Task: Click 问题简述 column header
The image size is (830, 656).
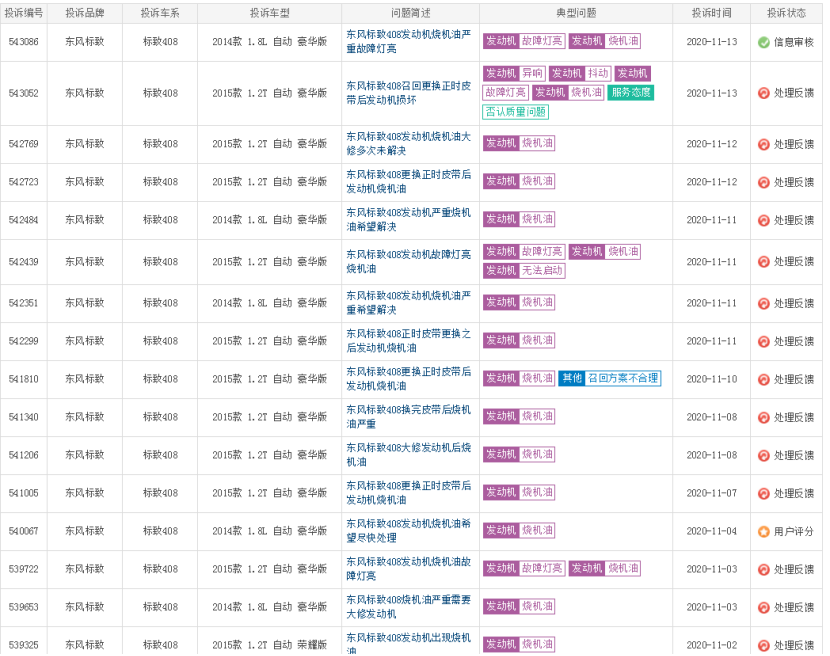Action: [x=411, y=13]
